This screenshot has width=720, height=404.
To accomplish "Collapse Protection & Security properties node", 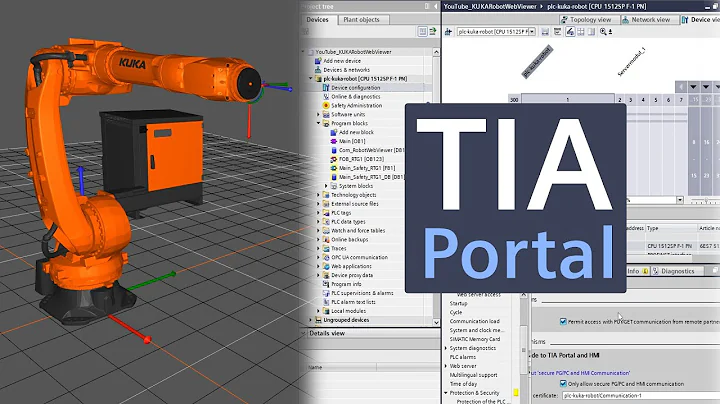I will 446,393.
